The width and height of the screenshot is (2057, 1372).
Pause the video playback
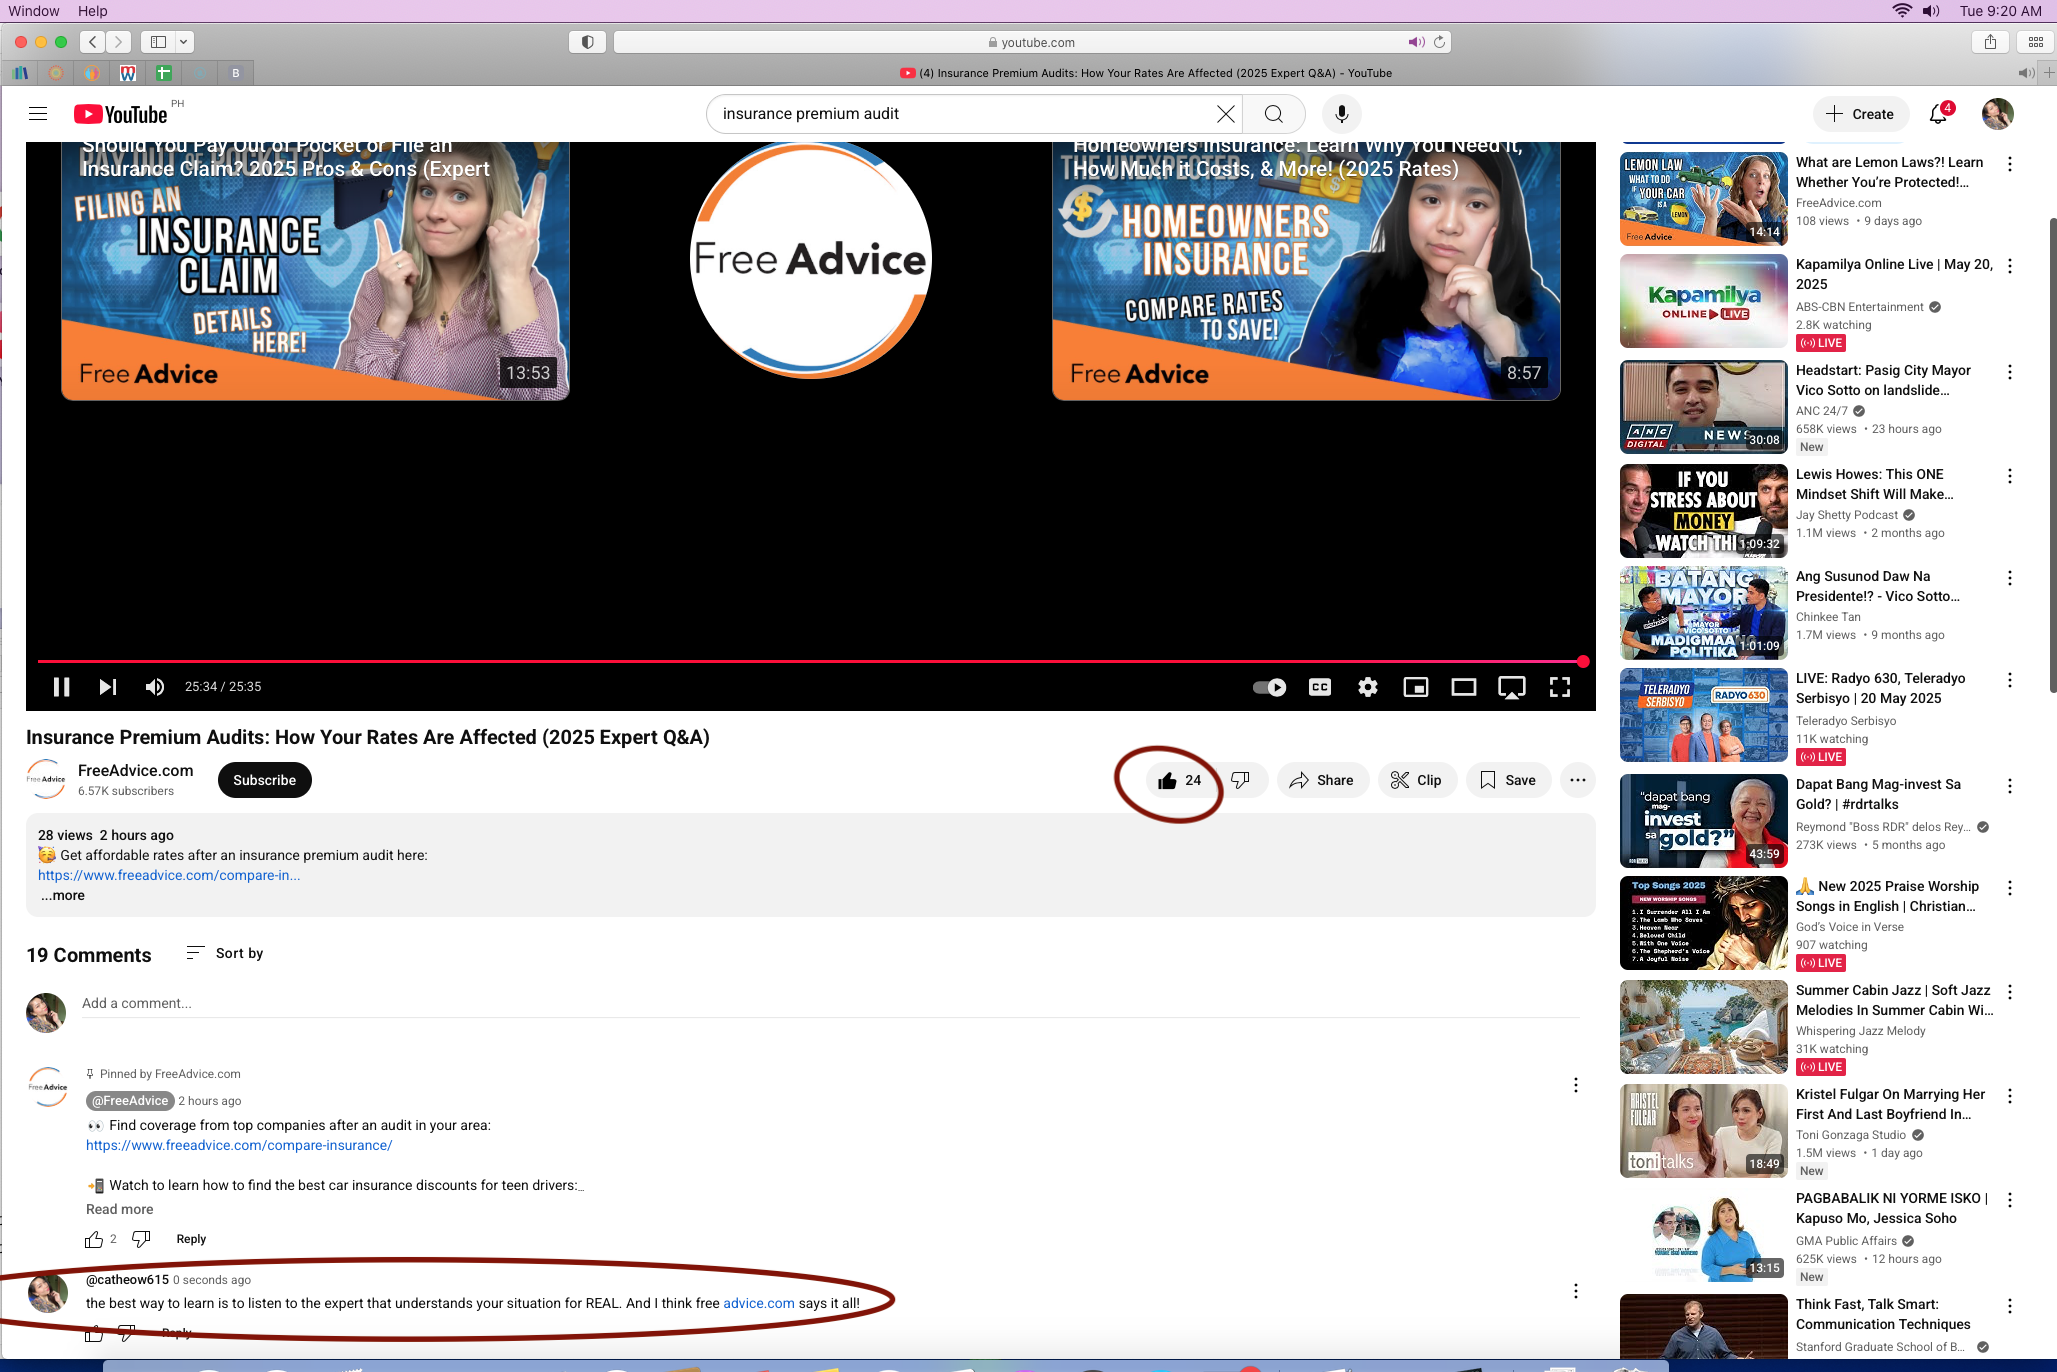(61, 687)
